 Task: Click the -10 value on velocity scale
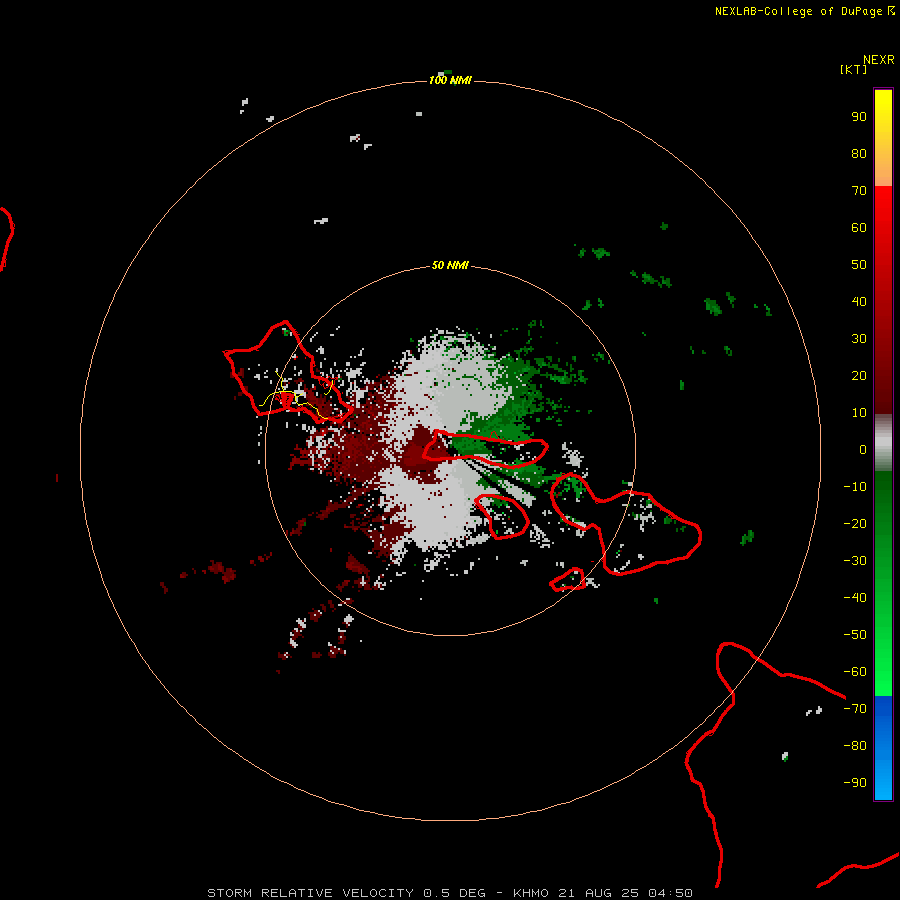point(855,487)
